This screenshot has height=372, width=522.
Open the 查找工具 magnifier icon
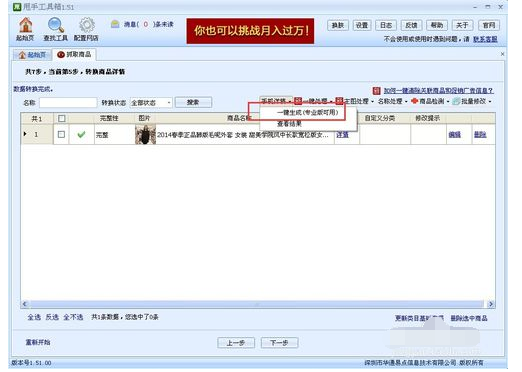pos(55,25)
